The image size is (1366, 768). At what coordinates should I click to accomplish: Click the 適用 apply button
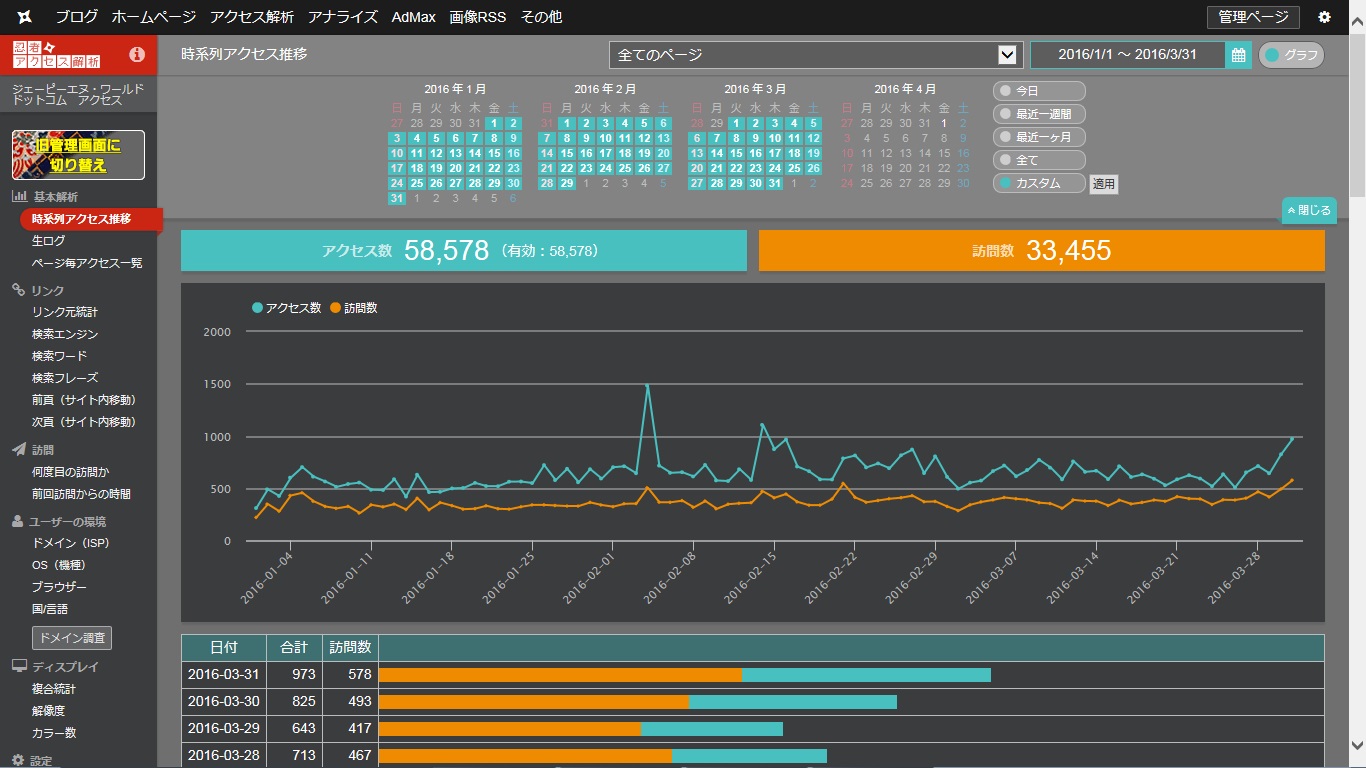click(x=1104, y=184)
